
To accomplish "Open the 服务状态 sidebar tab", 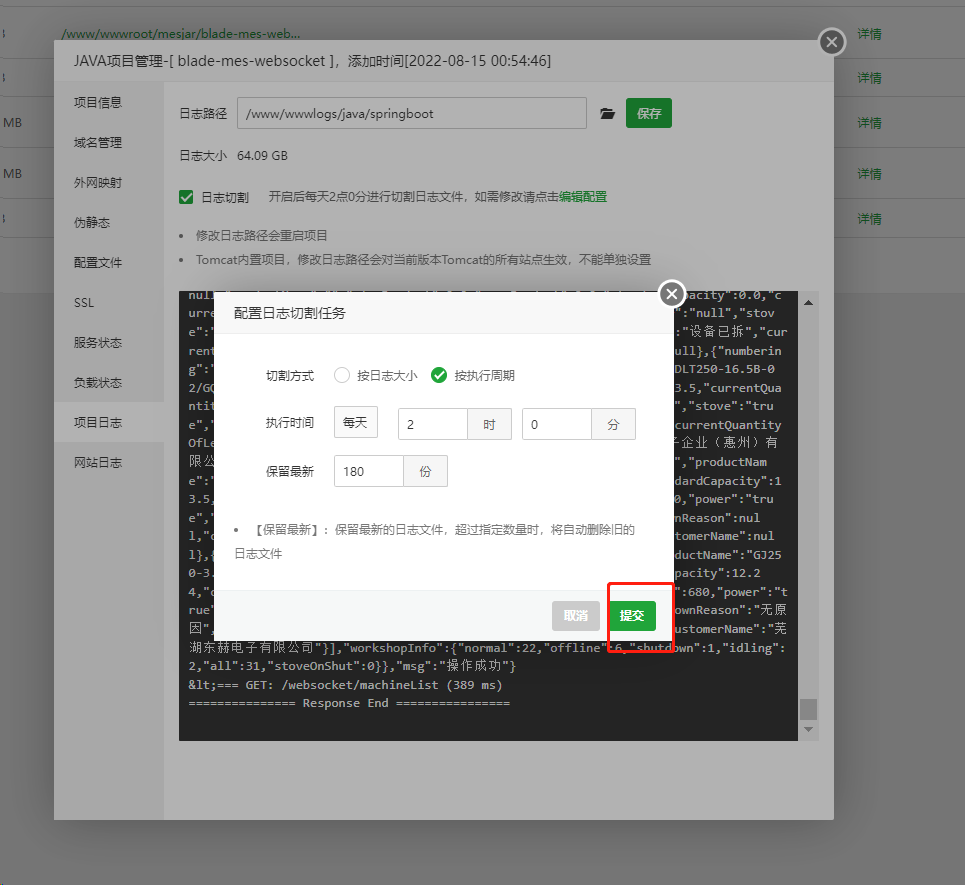I will click(110, 342).
